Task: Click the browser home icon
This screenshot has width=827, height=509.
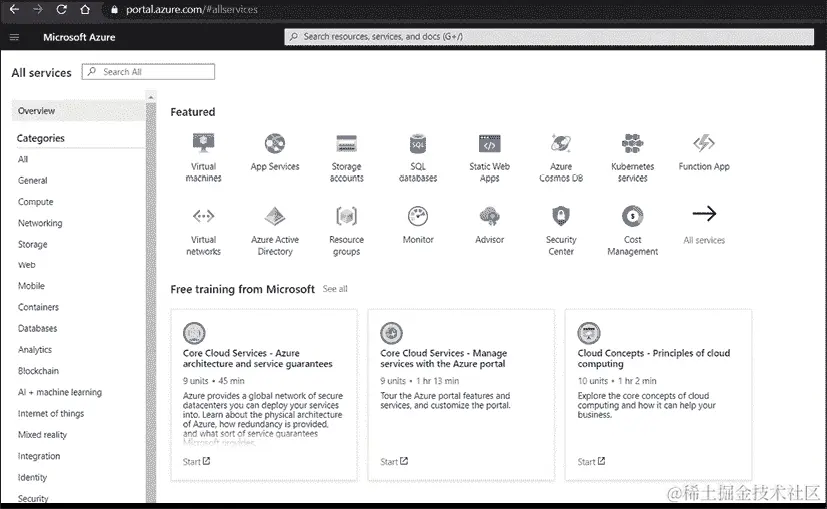Action: click(85, 9)
